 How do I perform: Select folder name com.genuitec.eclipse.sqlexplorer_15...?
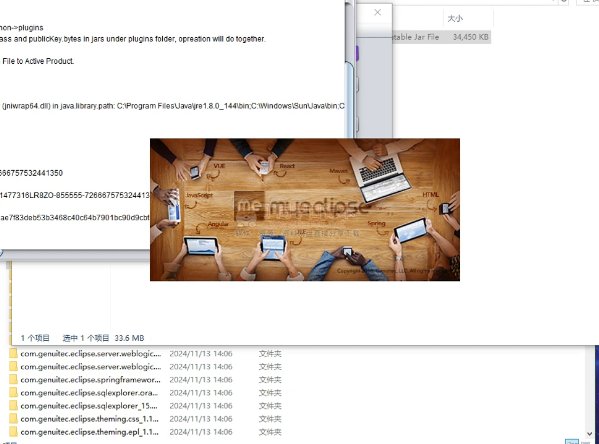click(89, 405)
